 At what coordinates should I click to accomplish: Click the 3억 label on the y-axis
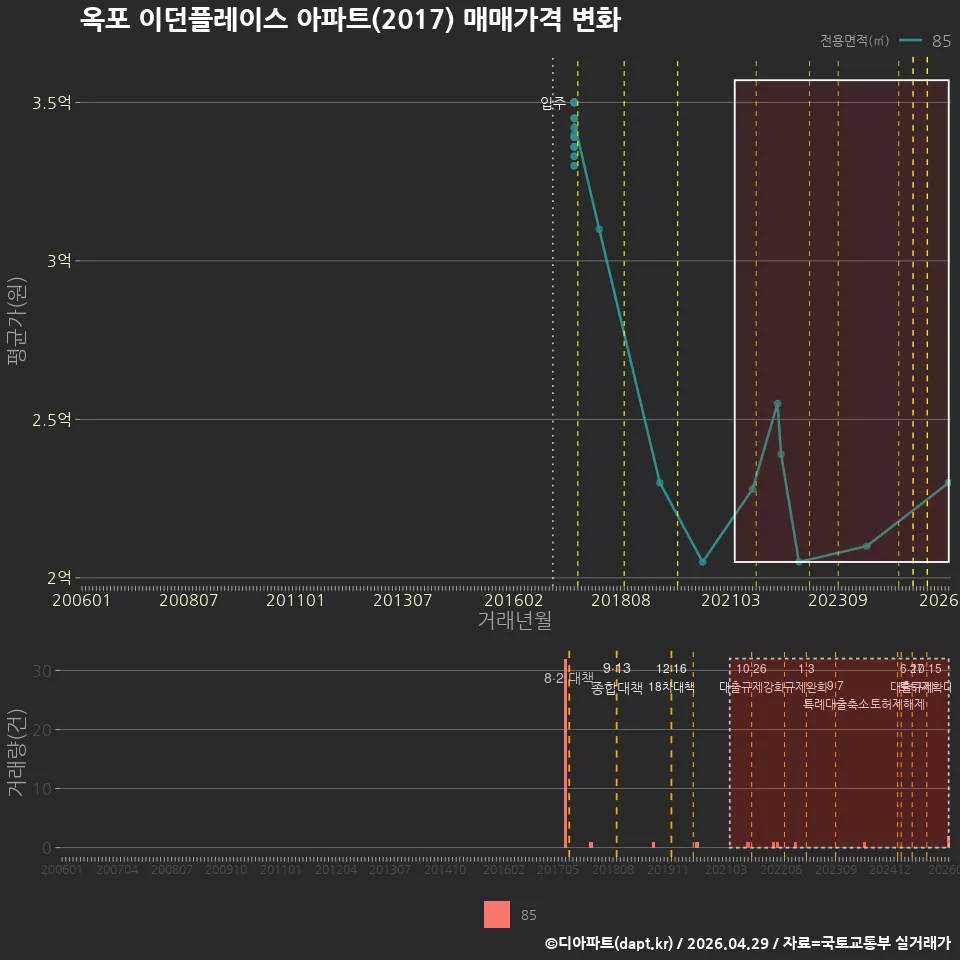[59, 261]
